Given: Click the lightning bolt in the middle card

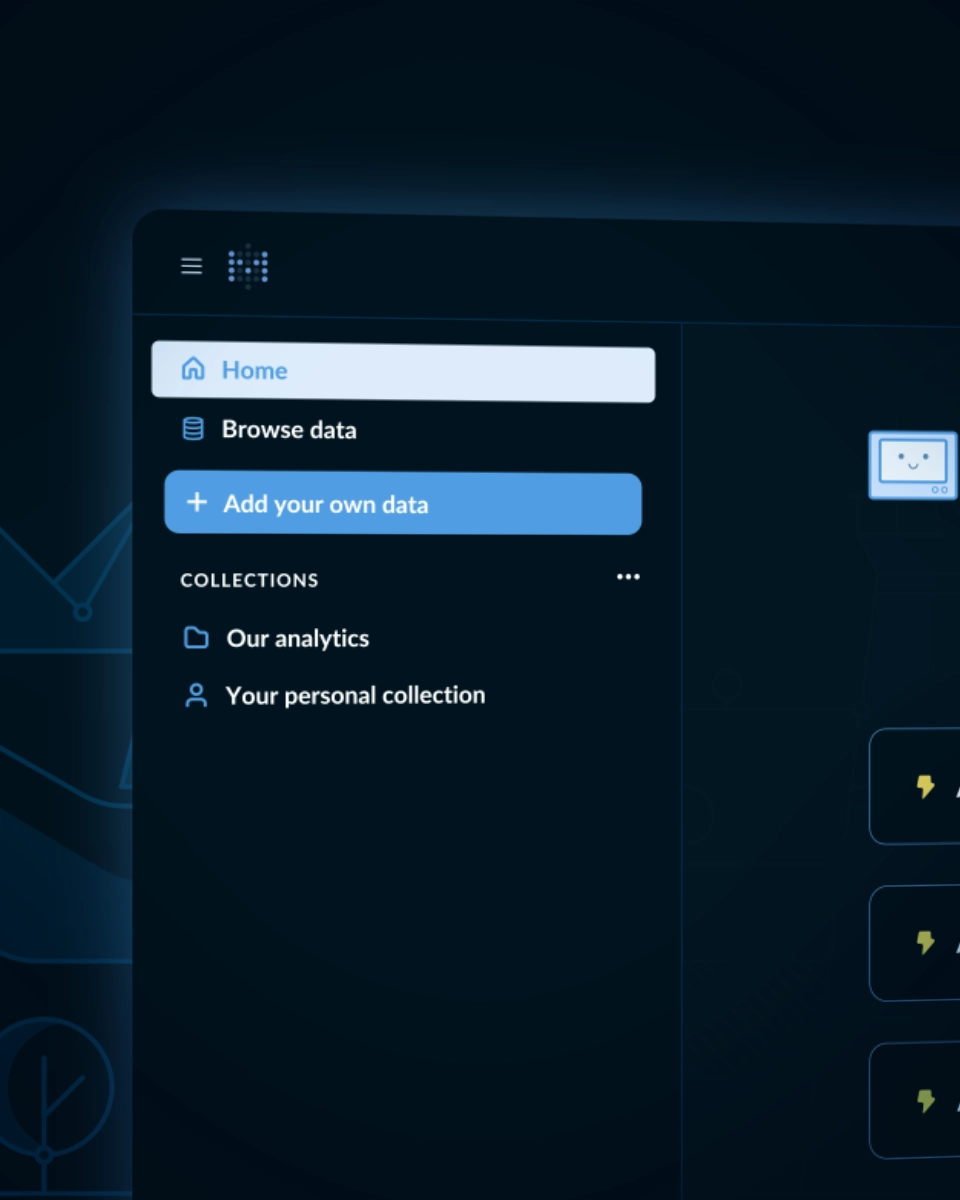Looking at the screenshot, I should click(x=925, y=942).
